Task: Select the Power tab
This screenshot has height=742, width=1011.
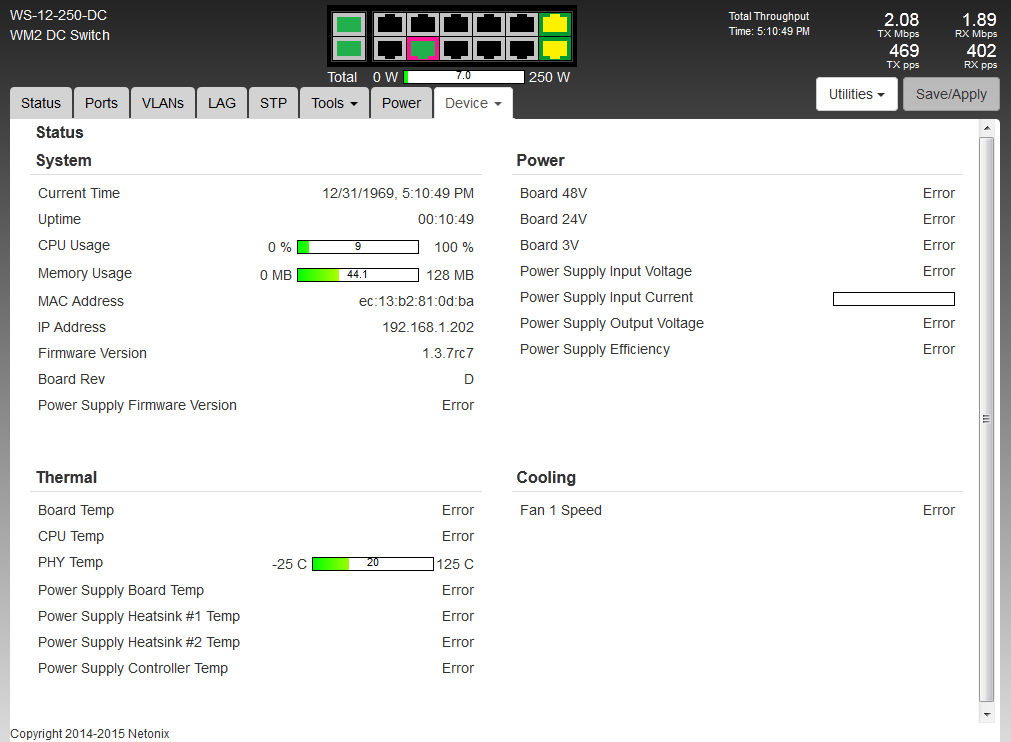Action: [401, 103]
